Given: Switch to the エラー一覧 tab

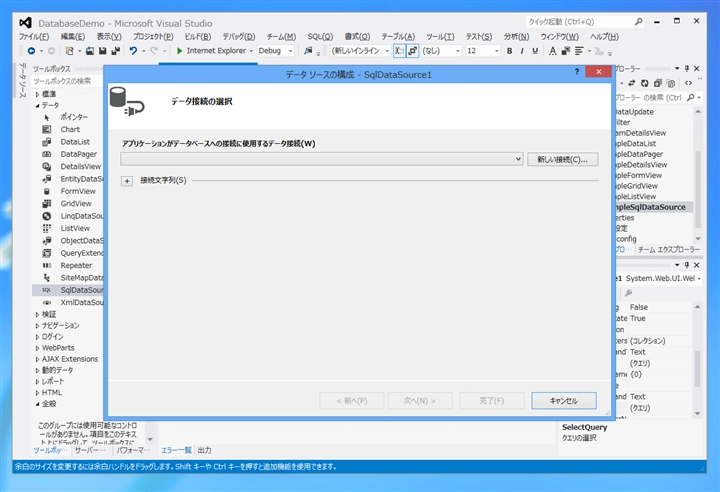Looking at the screenshot, I should [x=176, y=450].
